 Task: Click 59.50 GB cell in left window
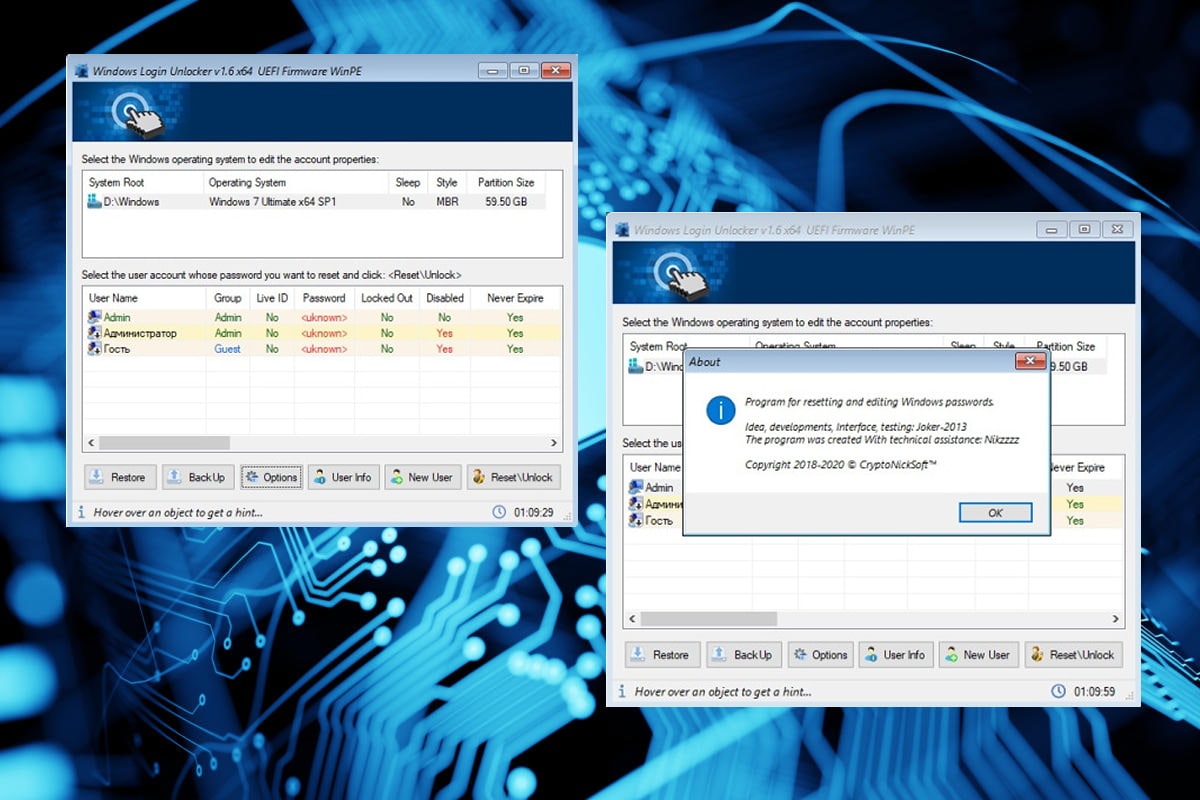(x=506, y=202)
